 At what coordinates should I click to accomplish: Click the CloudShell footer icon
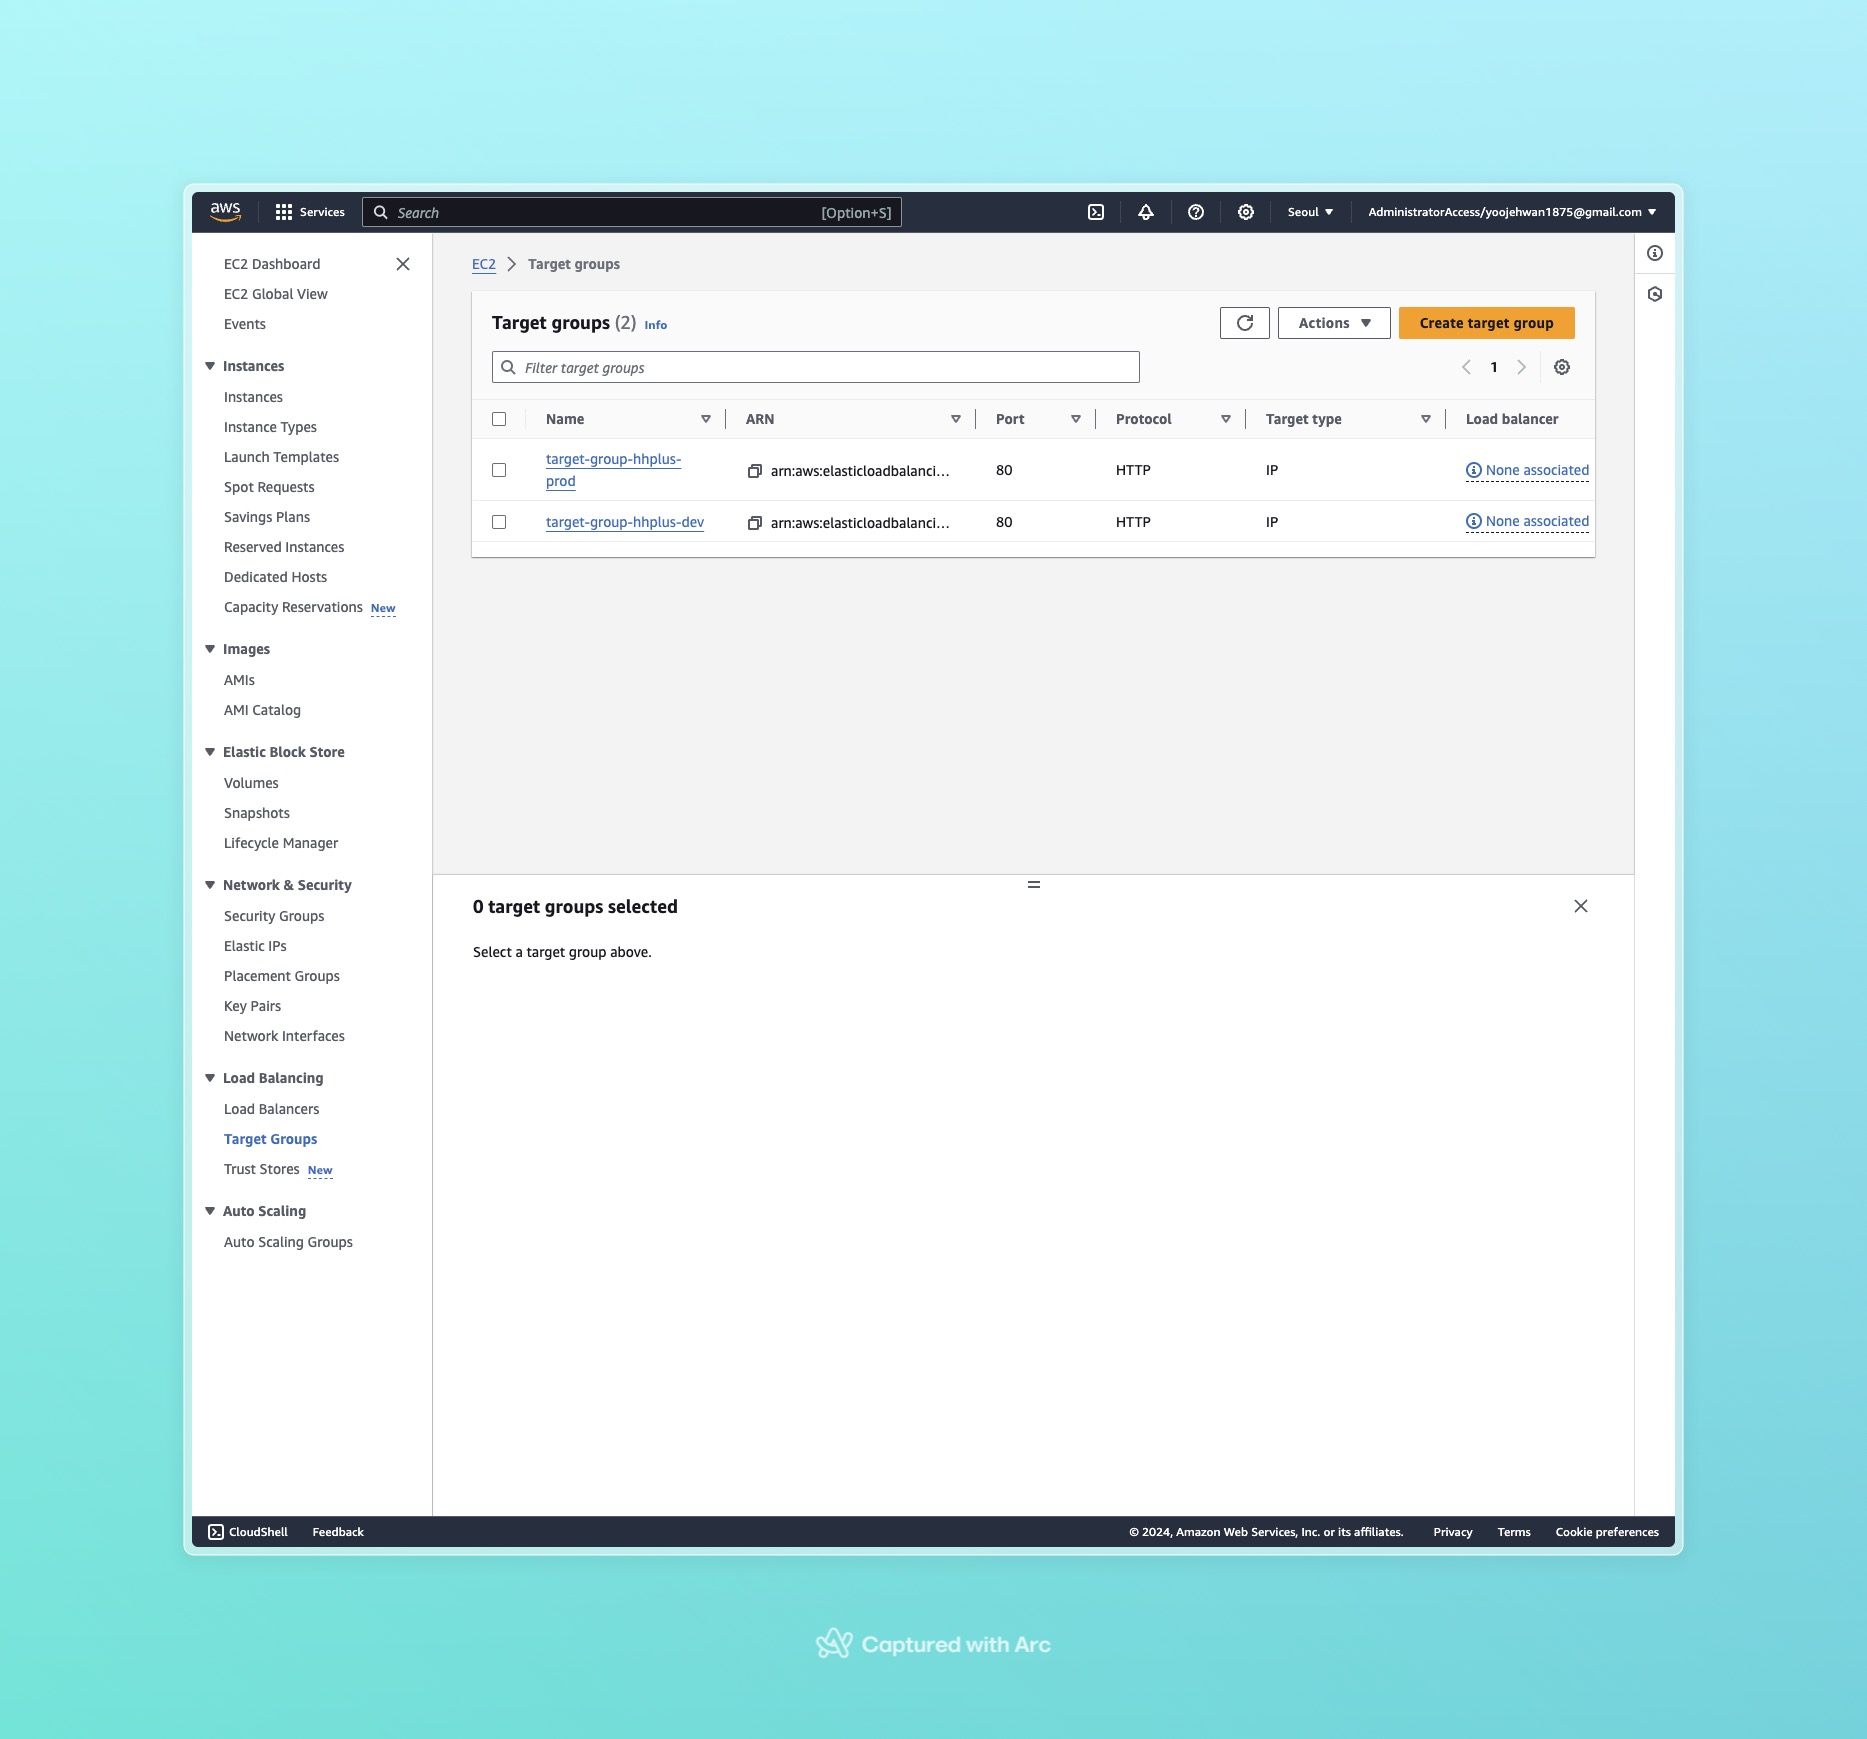216,1532
